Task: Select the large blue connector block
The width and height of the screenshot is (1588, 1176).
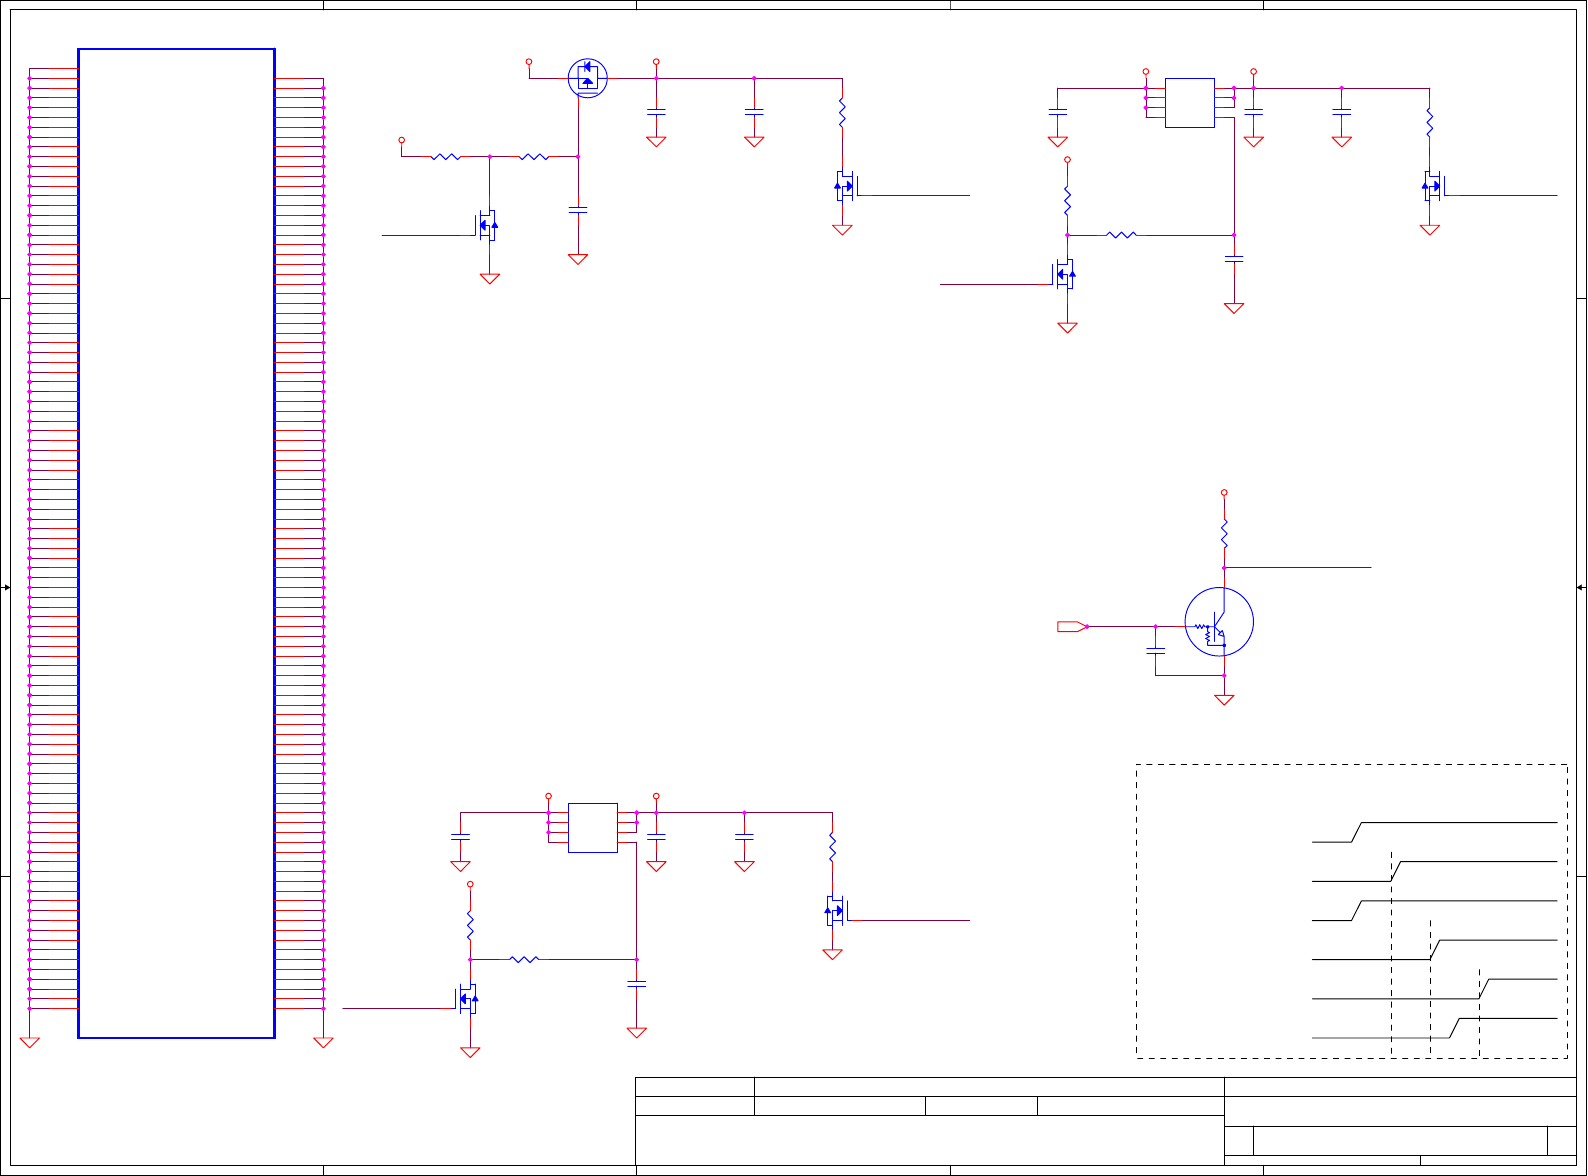Action: coord(176,543)
